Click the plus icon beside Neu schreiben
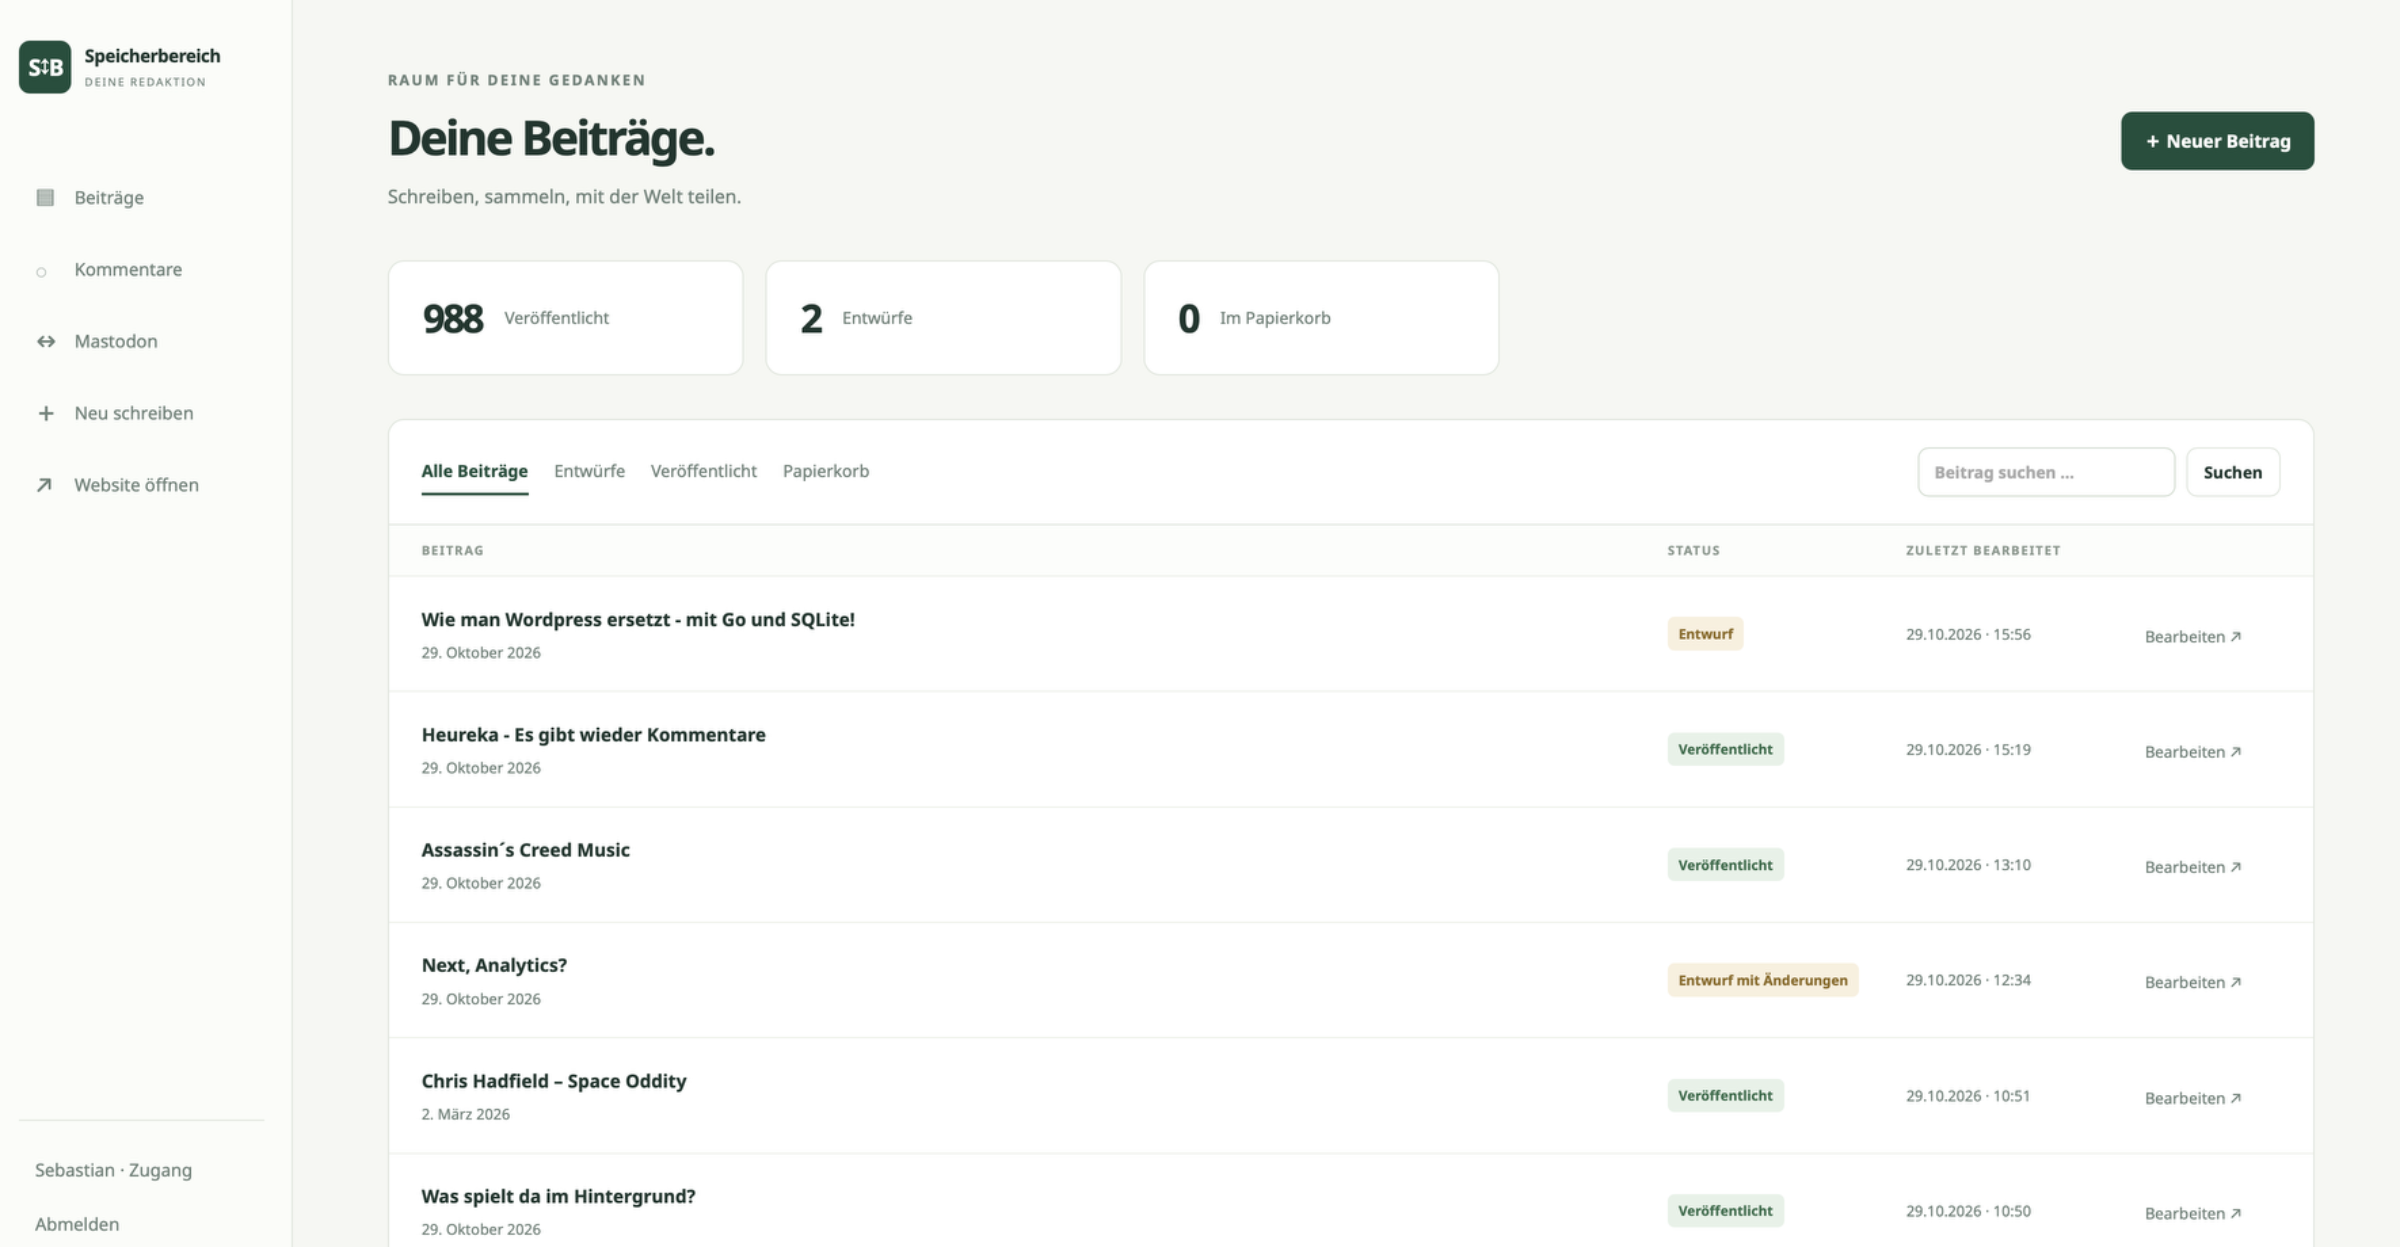This screenshot has height=1247, width=2400. click(46, 413)
